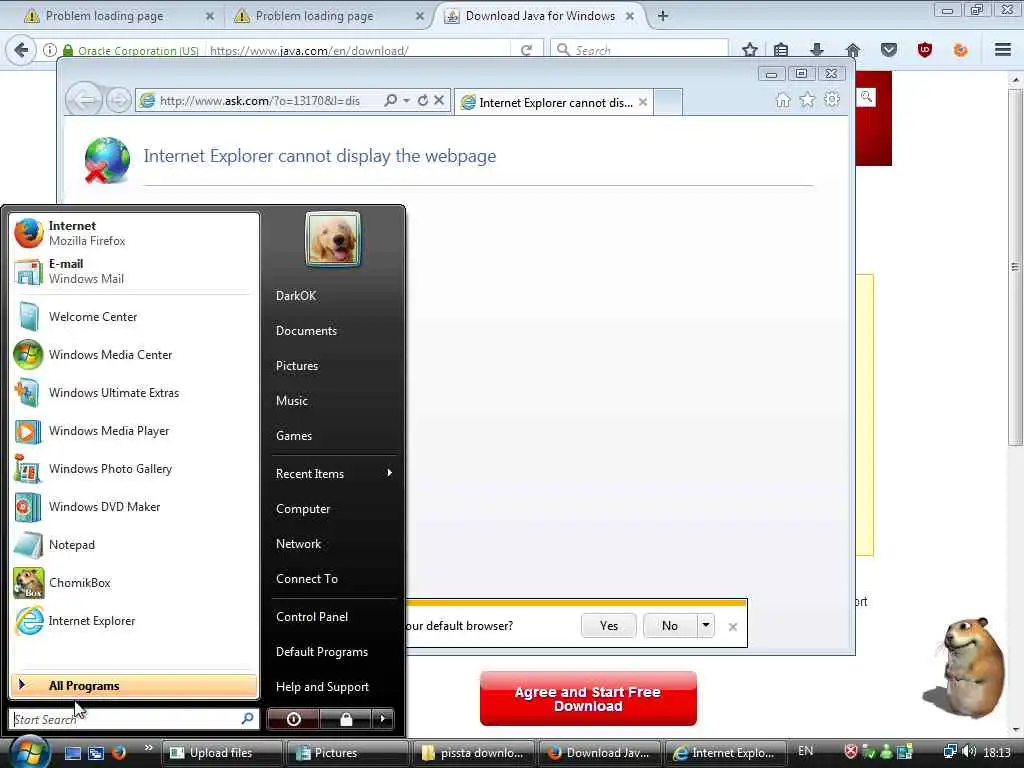Launch Windows Mail from Start menu
Screen dimensions: 1024x768
(x=134, y=271)
